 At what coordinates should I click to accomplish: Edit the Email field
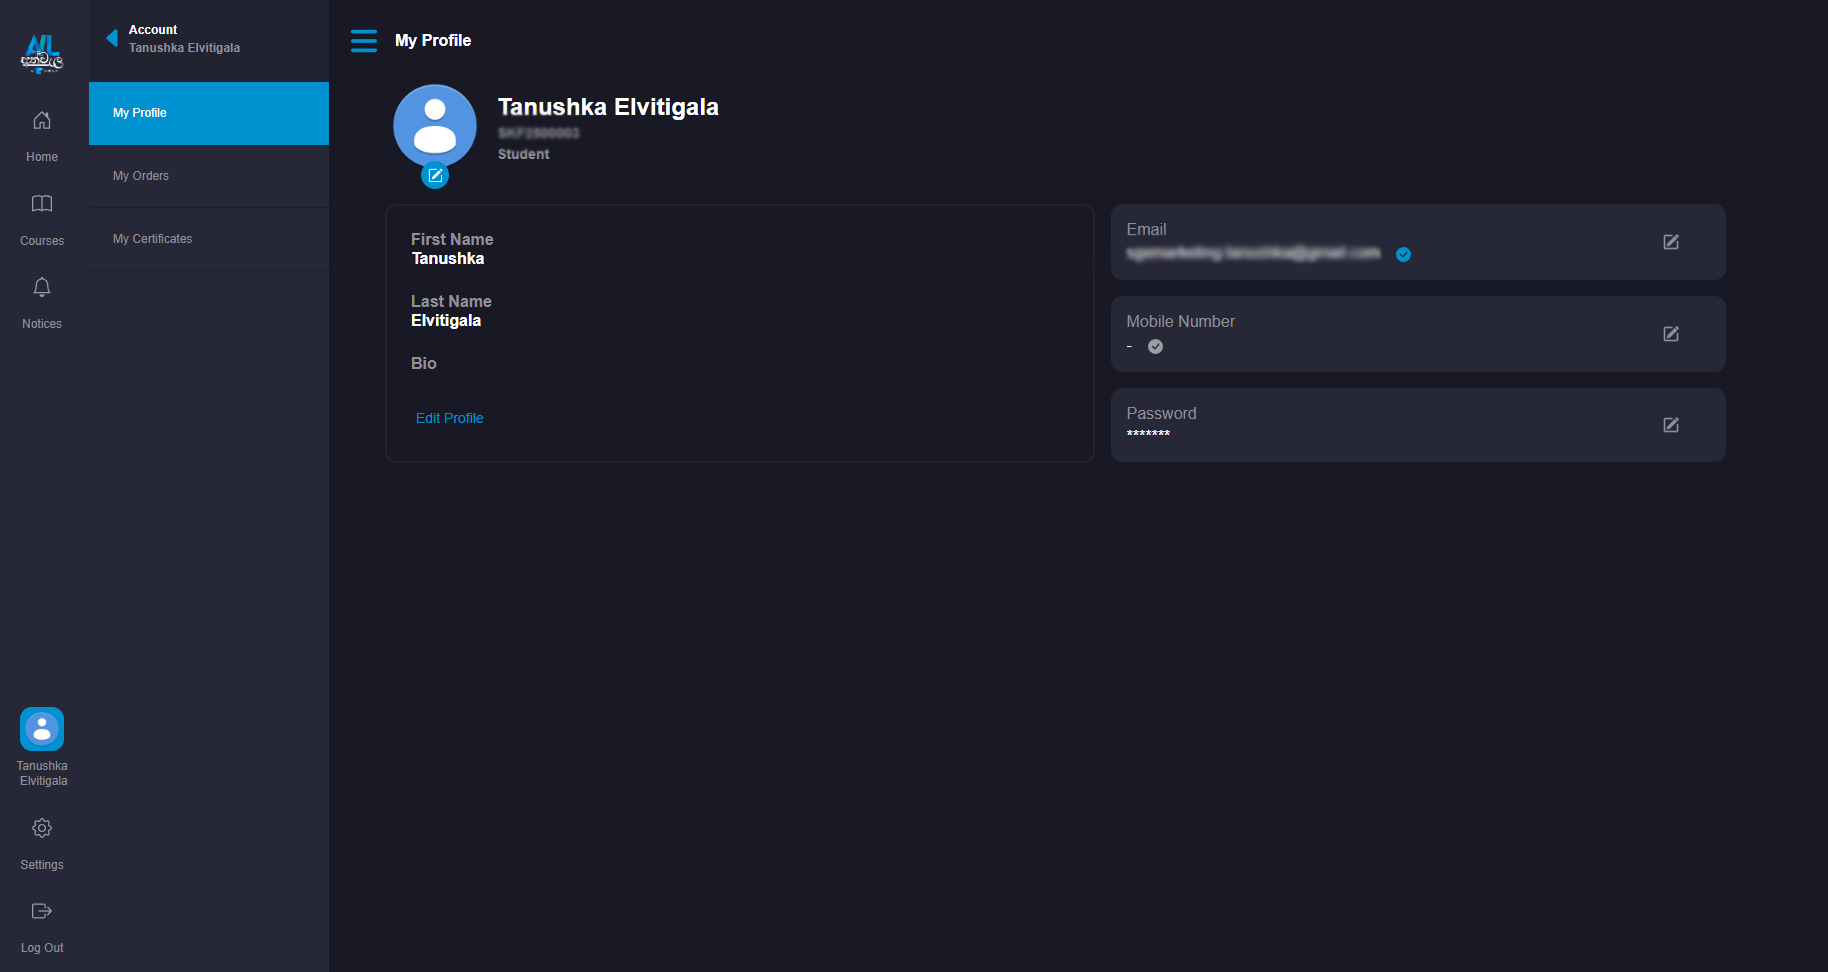pos(1670,242)
